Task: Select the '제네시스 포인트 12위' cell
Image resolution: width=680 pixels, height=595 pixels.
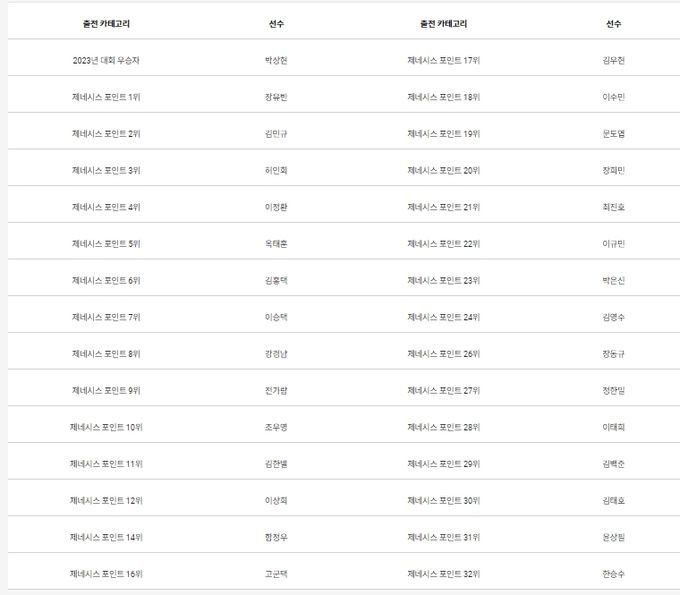Action: coord(106,501)
